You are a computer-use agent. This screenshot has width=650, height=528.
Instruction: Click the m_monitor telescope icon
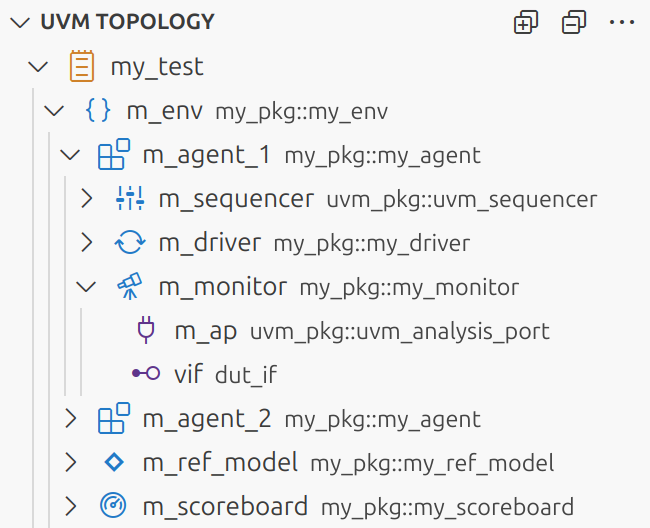tap(130, 287)
